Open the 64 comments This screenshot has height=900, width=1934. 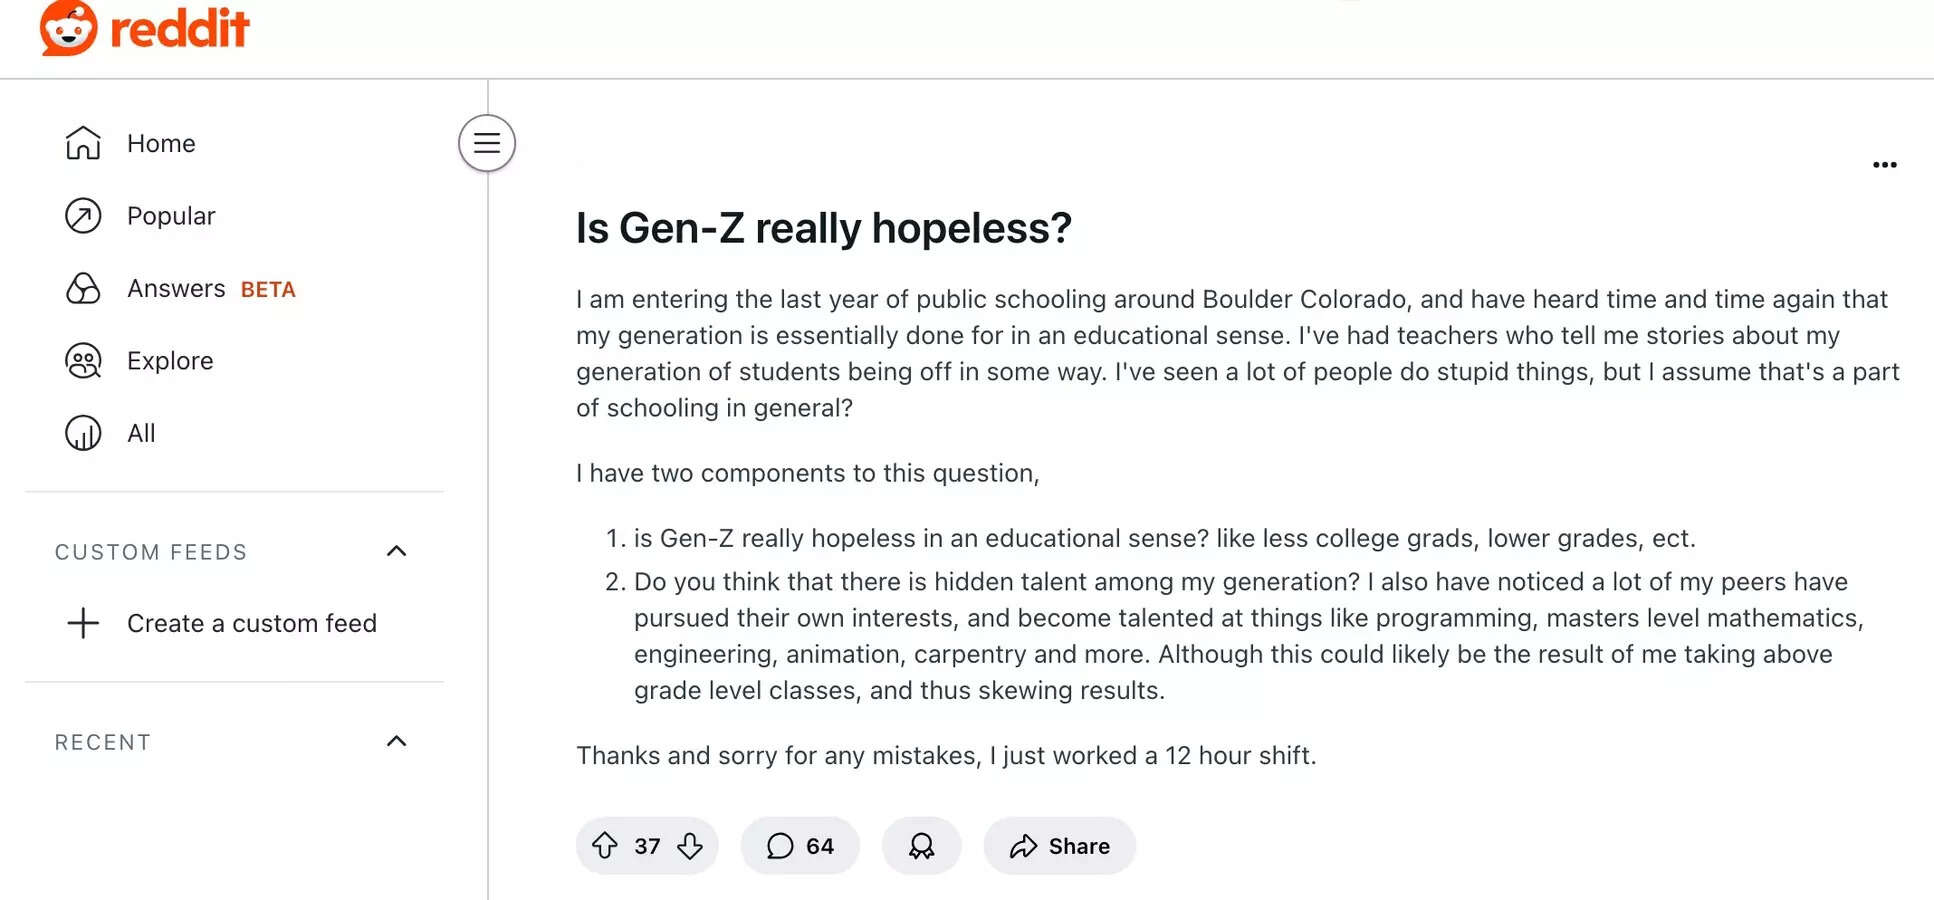[800, 846]
